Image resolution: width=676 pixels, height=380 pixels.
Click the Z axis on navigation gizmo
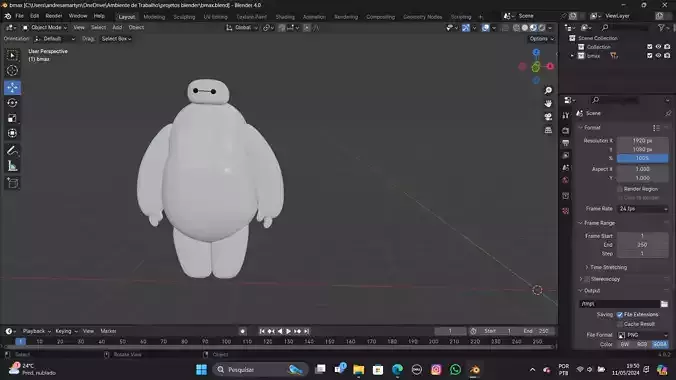pos(536,53)
